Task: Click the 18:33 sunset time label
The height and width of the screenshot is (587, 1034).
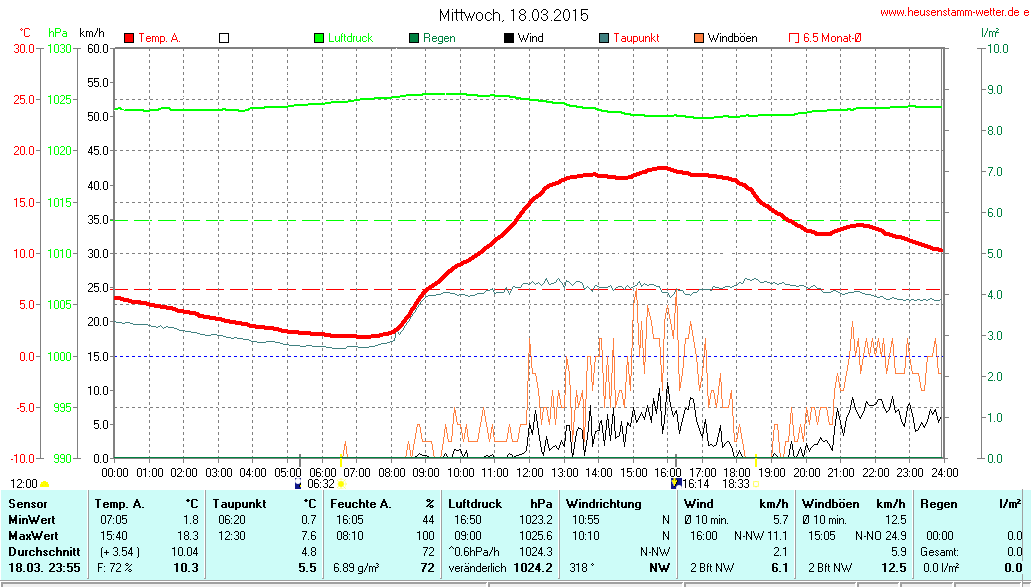Action: tap(736, 483)
